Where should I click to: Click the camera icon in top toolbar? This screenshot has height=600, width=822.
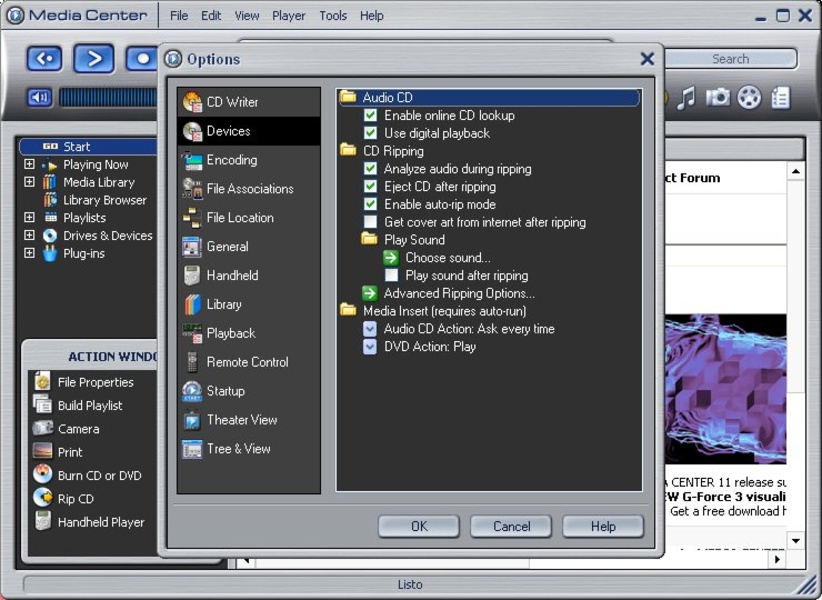(x=717, y=97)
